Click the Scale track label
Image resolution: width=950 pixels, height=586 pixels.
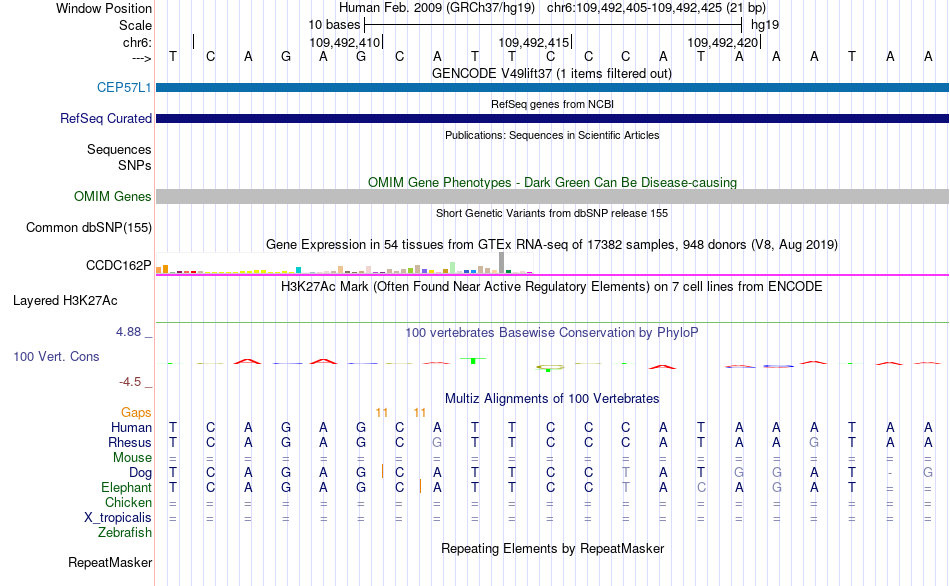point(135,25)
